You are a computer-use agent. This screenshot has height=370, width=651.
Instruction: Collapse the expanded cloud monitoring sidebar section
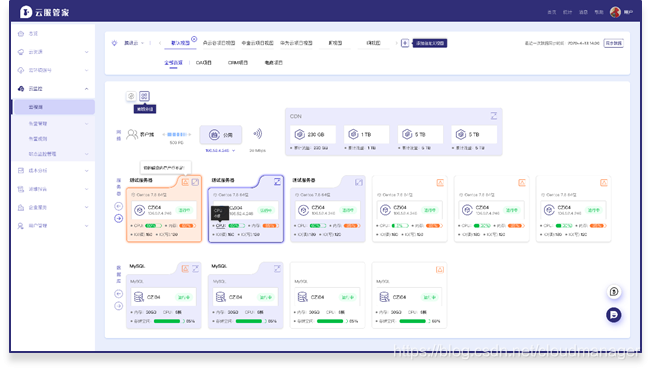(86, 88)
